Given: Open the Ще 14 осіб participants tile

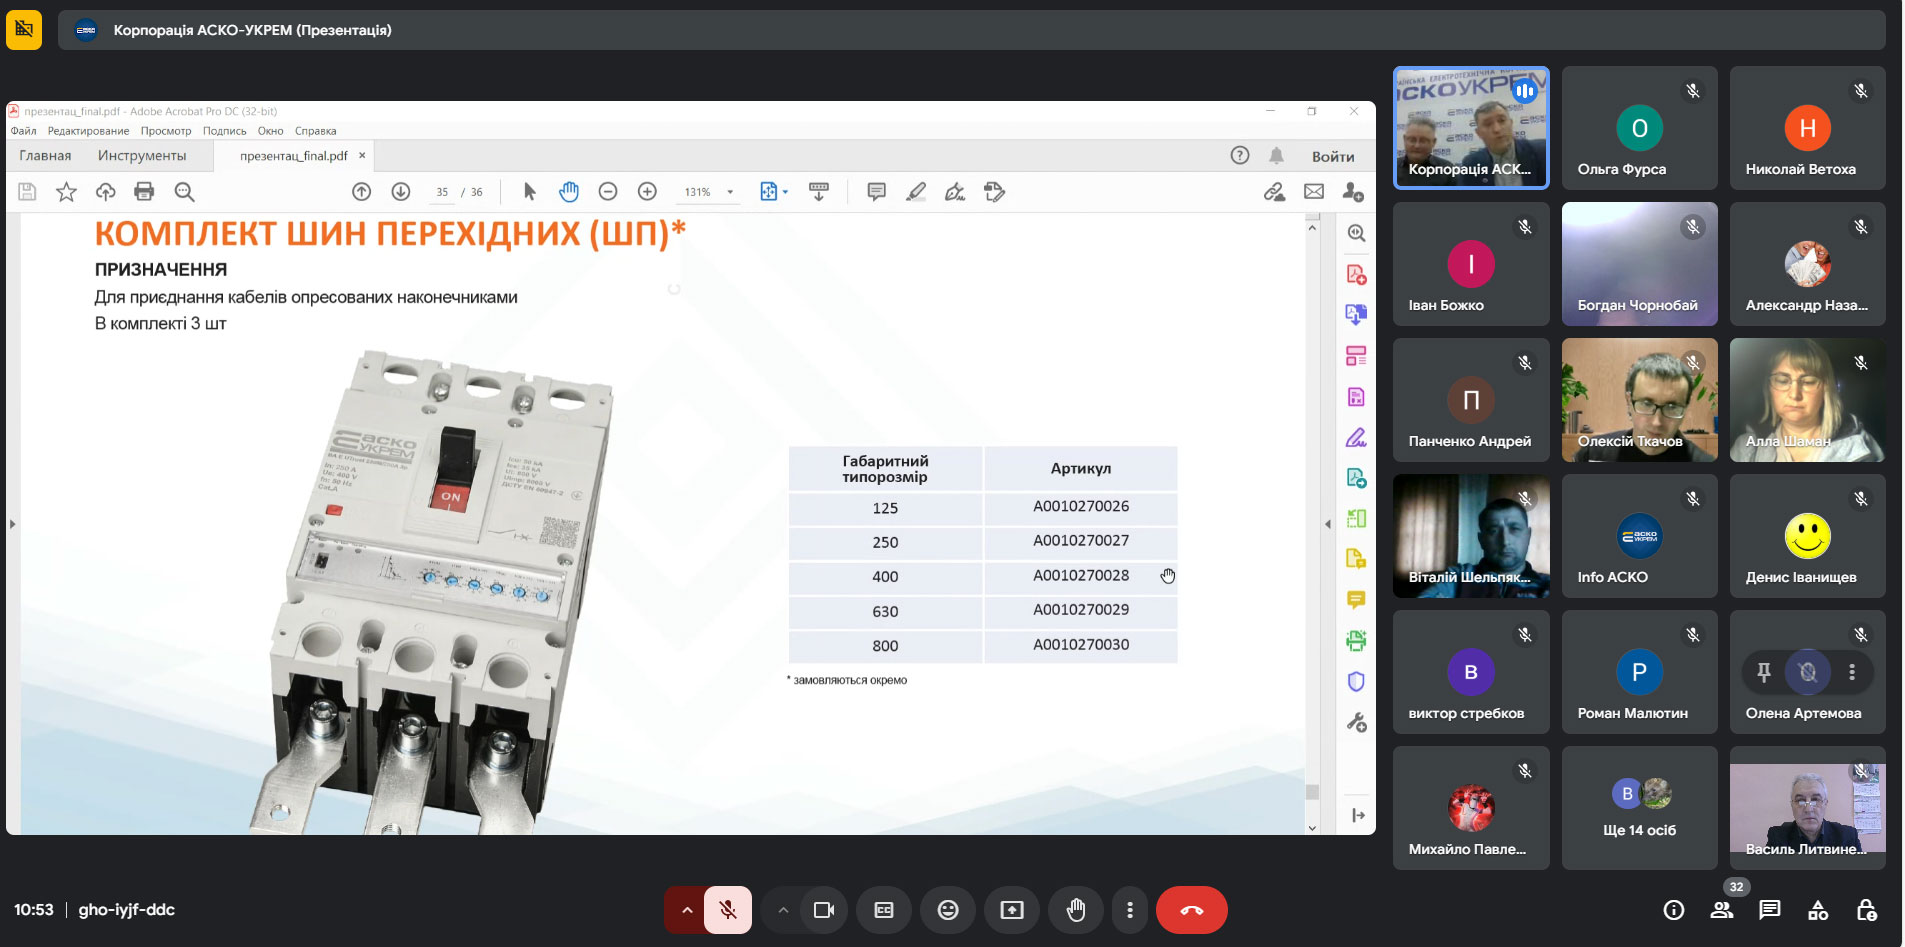Looking at the screenshot, I should pyautogui.click(x=1640, y=808).
